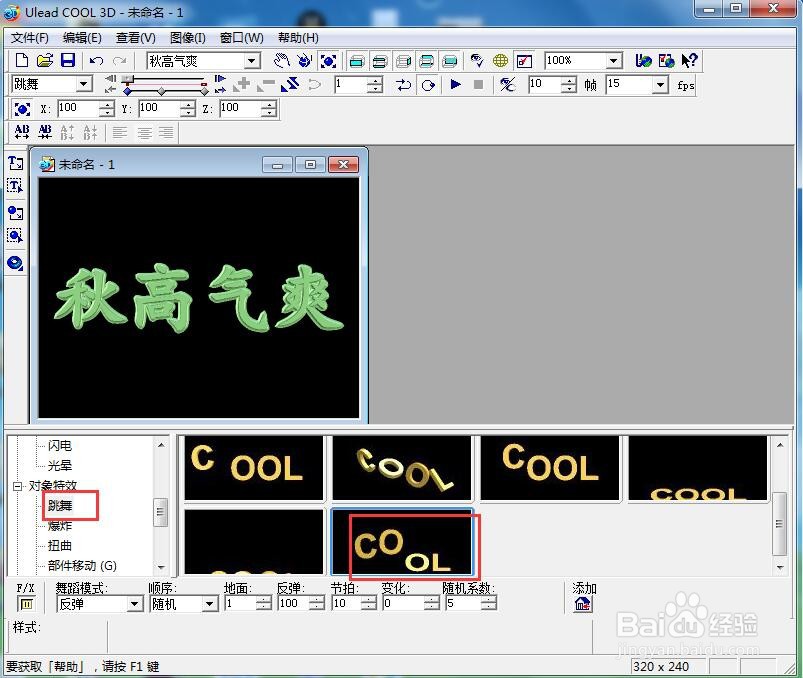Viewport: 803px width, 678px height.
Task: Click the X value input field
Action: click(78, 109)
